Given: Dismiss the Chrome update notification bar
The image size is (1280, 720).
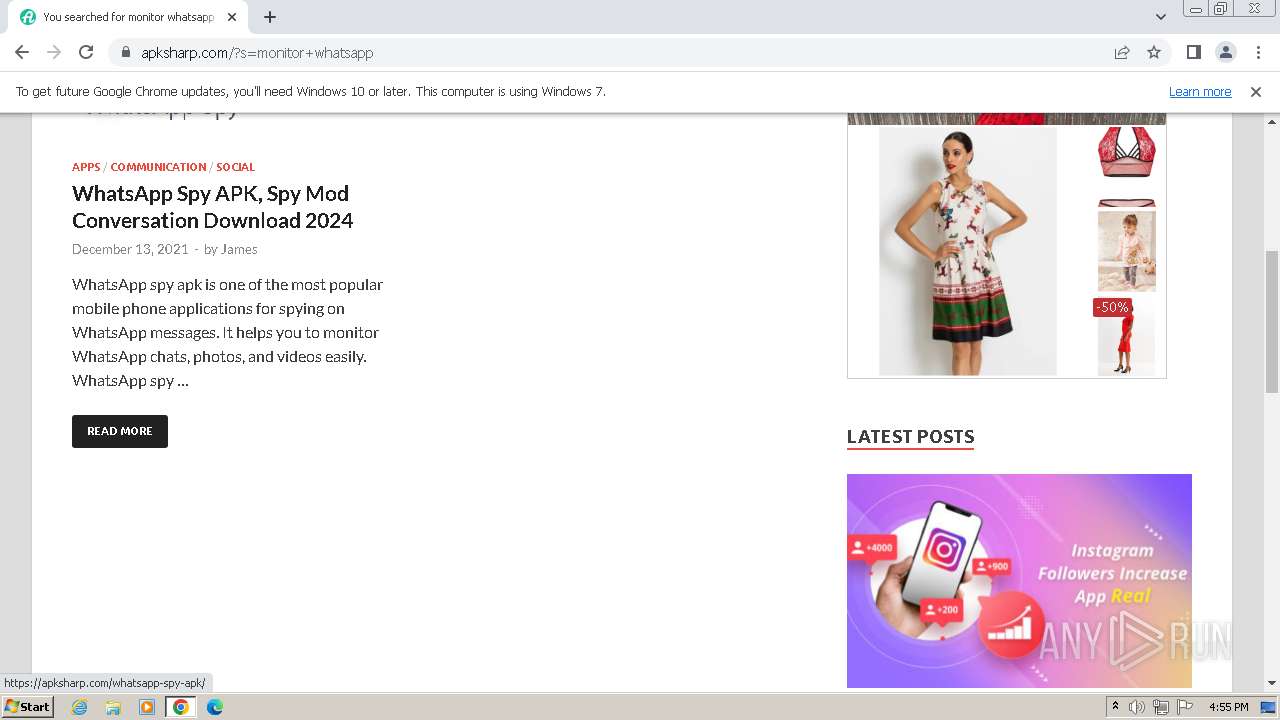Looking at the screenshot, I should pos(1256,92).
